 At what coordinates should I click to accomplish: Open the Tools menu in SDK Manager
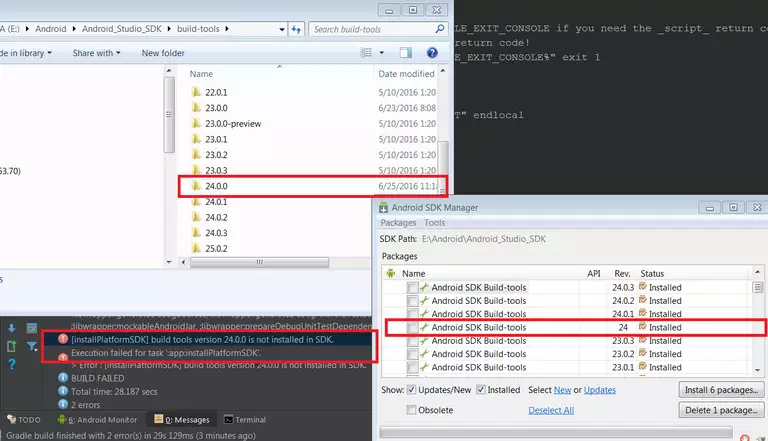[434, 223]
